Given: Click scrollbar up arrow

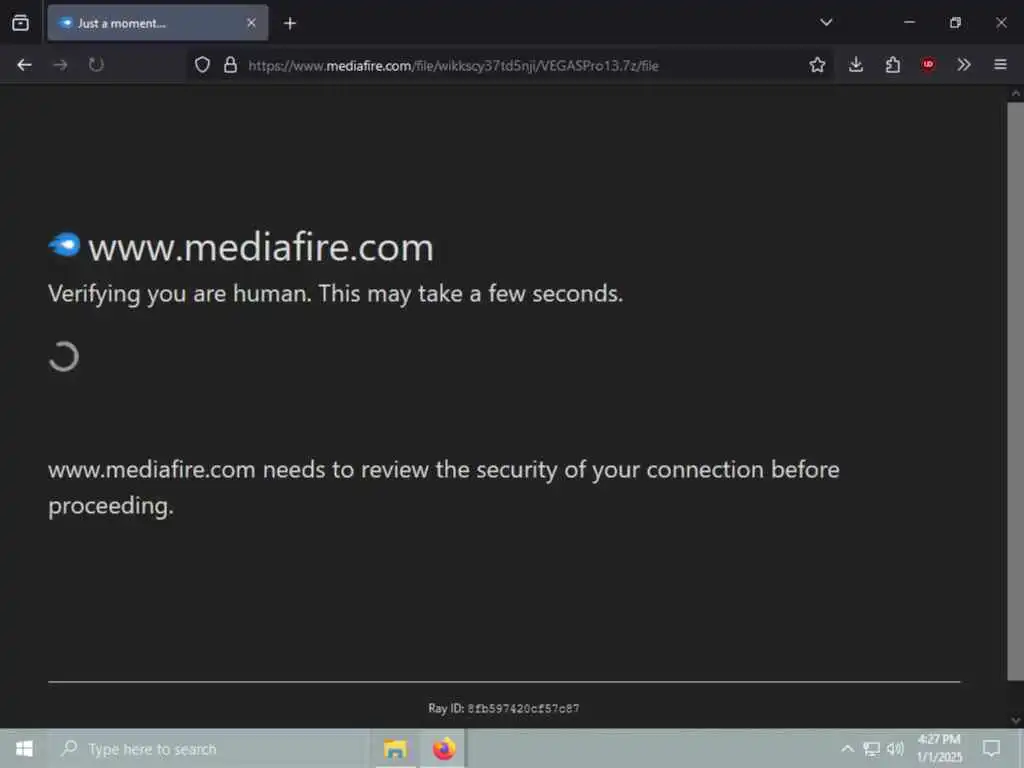Looking at the screenshot, I should tap(1016, 93).
